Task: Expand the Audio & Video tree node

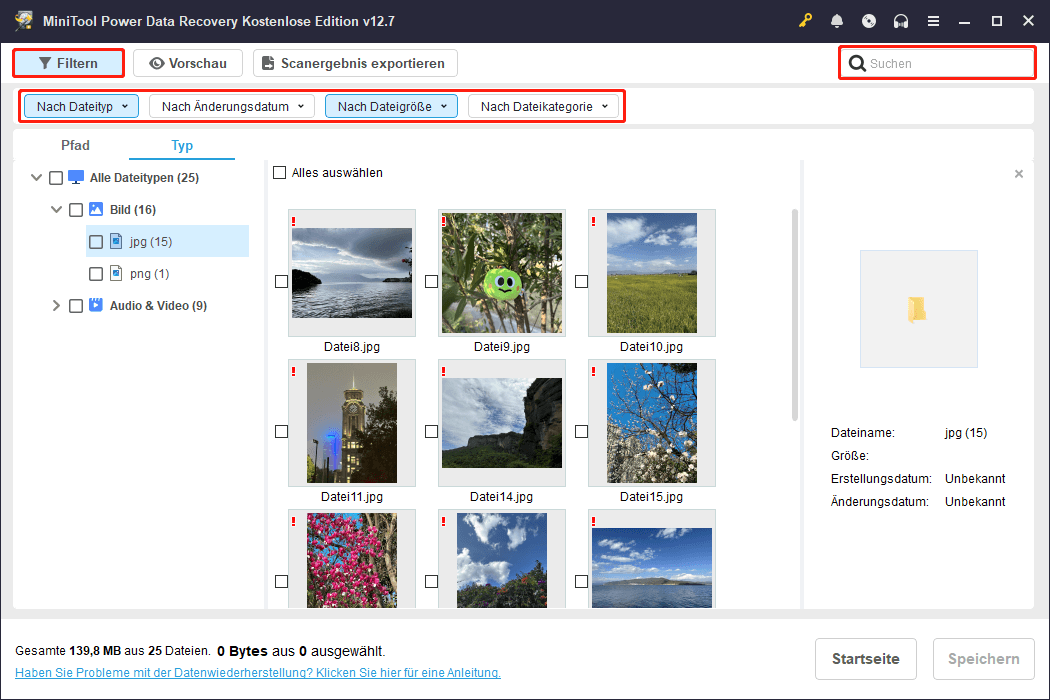Action: [56, 305]
